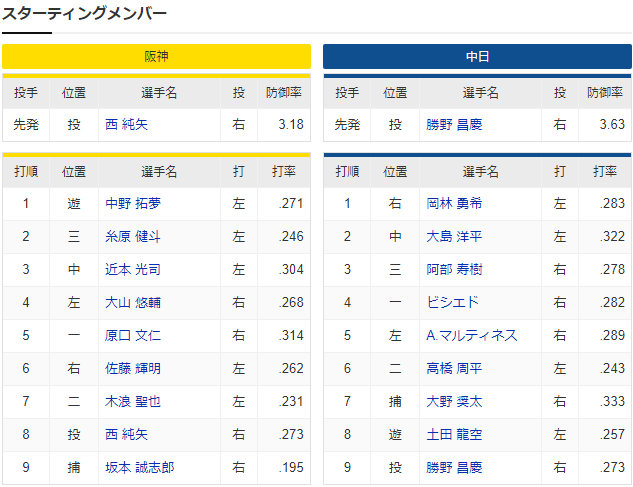633x487 pixels.
Task: Click batting average .246 for 糸原 健斗
Action: click(291, 236)
